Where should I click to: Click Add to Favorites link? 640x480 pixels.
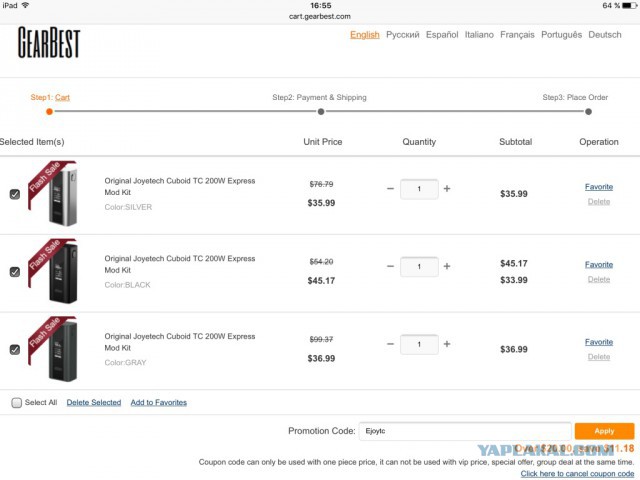(159, 402)
